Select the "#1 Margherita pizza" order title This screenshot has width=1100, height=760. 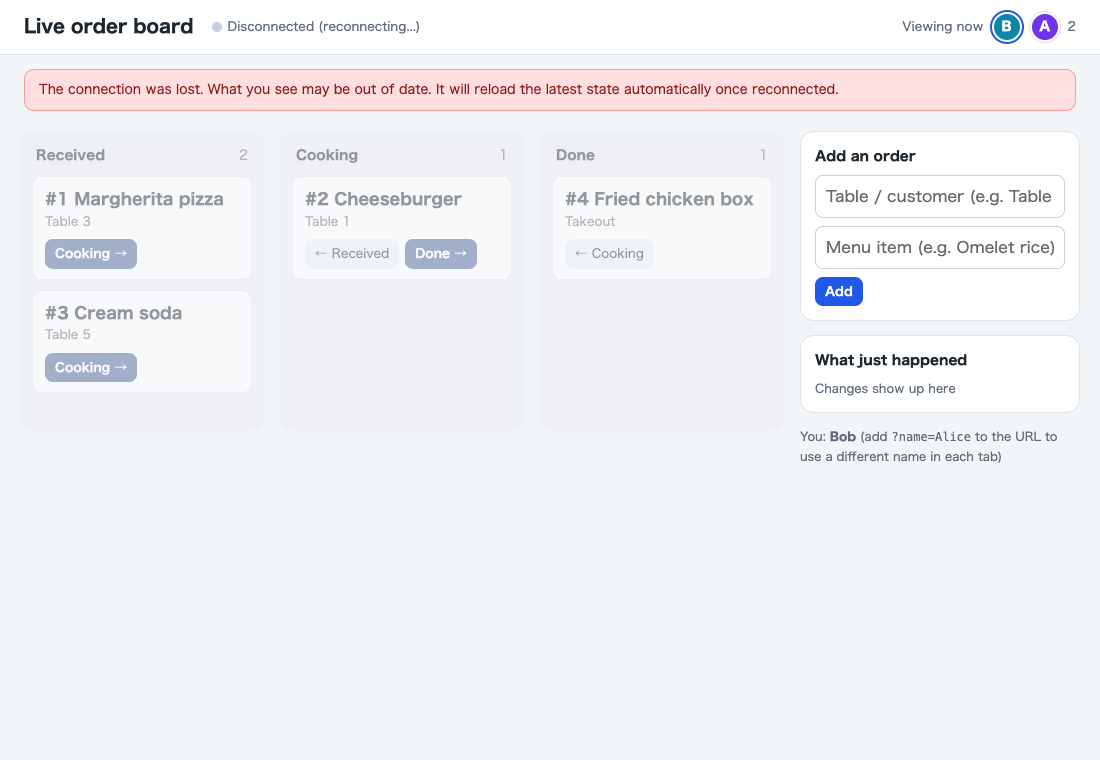(x=134, y=199)
